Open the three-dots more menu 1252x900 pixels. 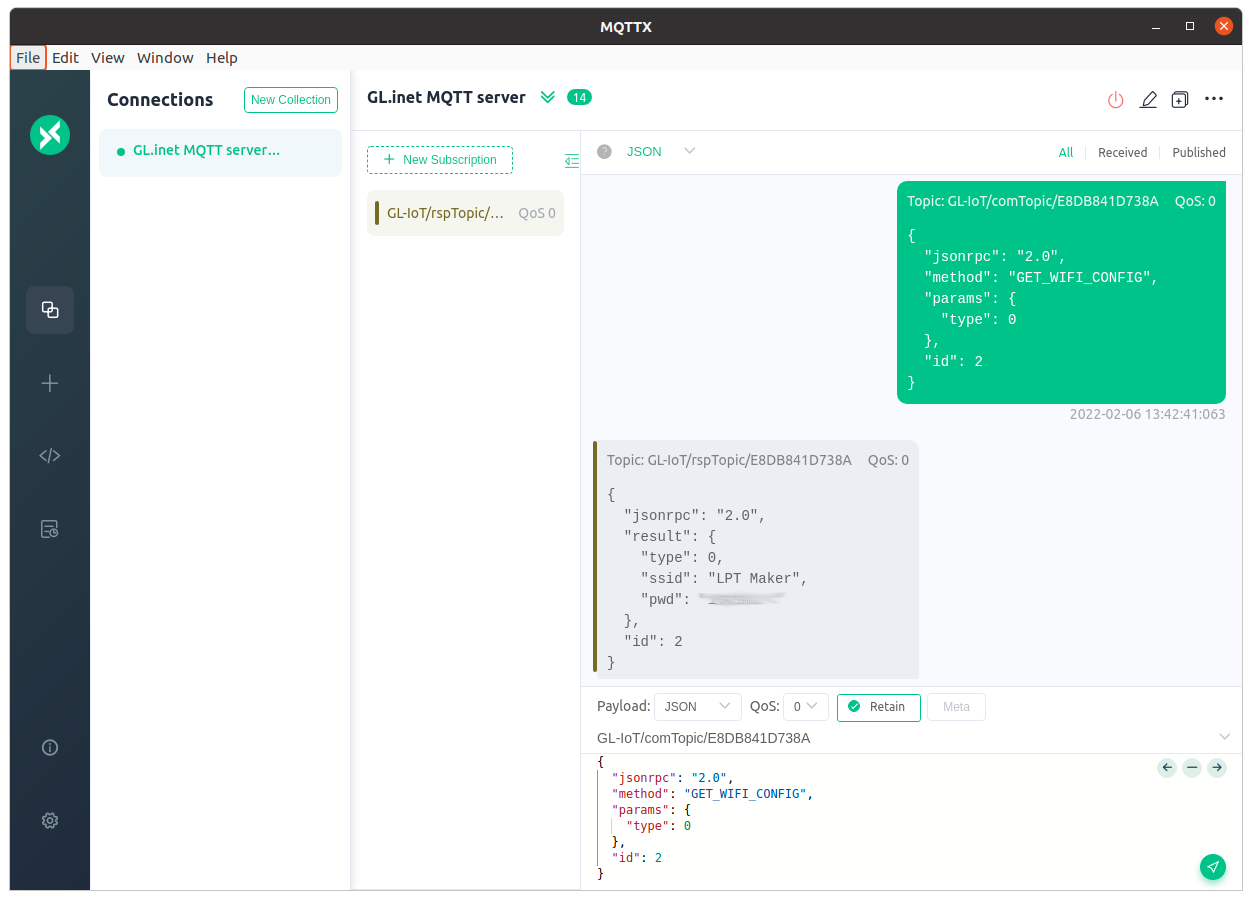tap(1214, 99)
